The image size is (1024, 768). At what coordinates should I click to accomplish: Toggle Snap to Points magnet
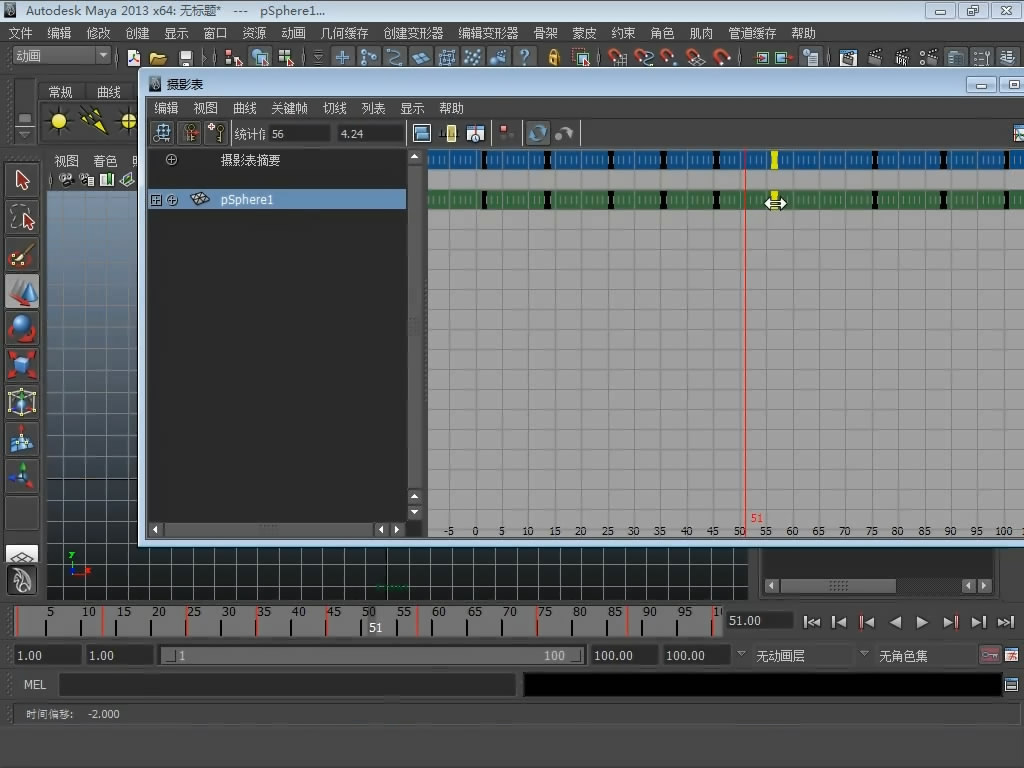coord(669,57)
